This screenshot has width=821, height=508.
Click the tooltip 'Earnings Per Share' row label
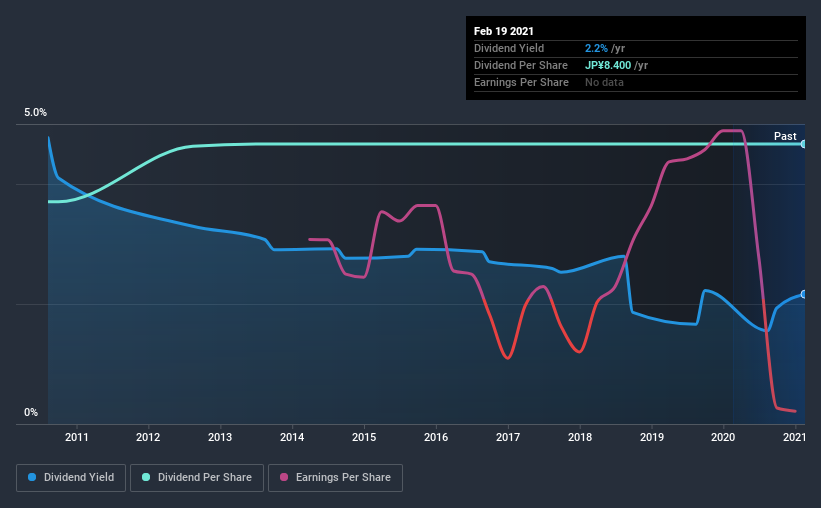(521, 82)
